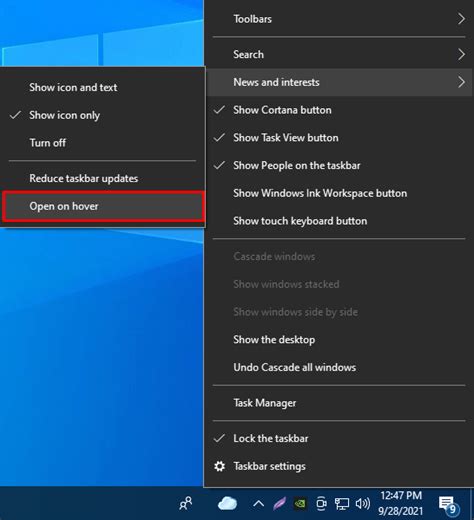
Task: Toggle Show People on the taskbar
Action: coord(339,165)
